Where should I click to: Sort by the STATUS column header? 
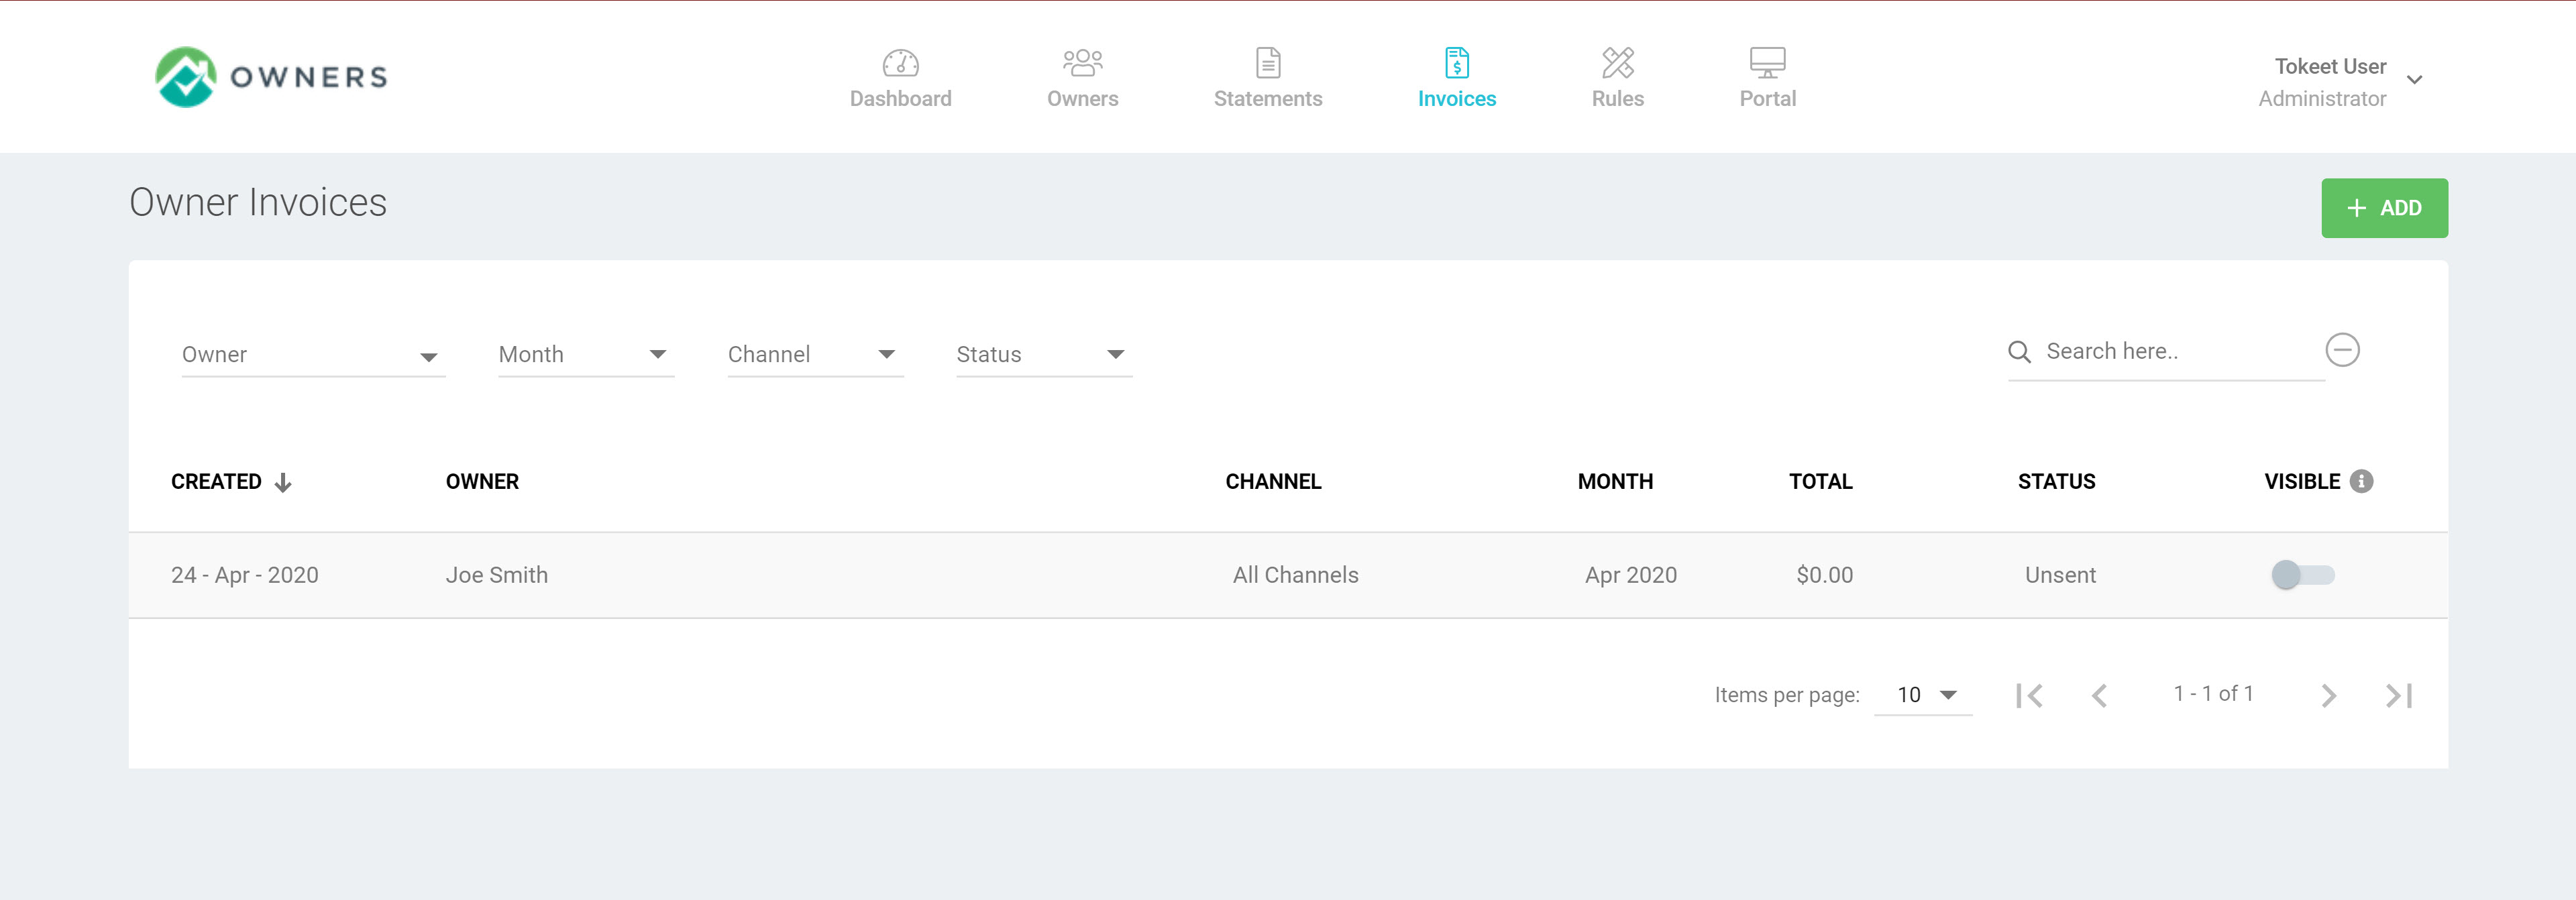[2056, 482]
